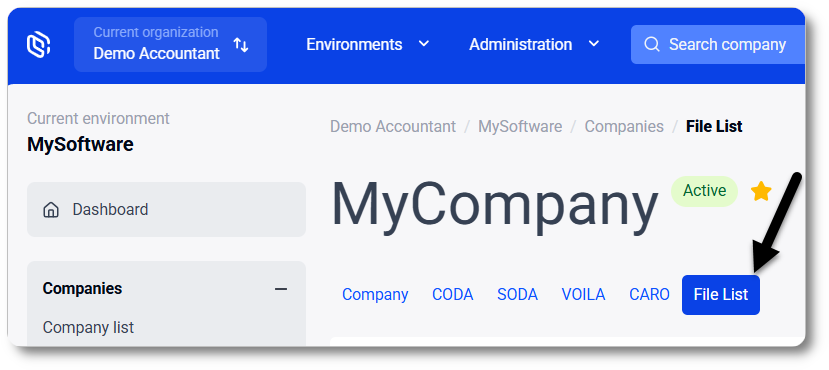This screenshot has height=370, width=829.
Task: Switch to the CODA tab
Action: tap(453, 295)
